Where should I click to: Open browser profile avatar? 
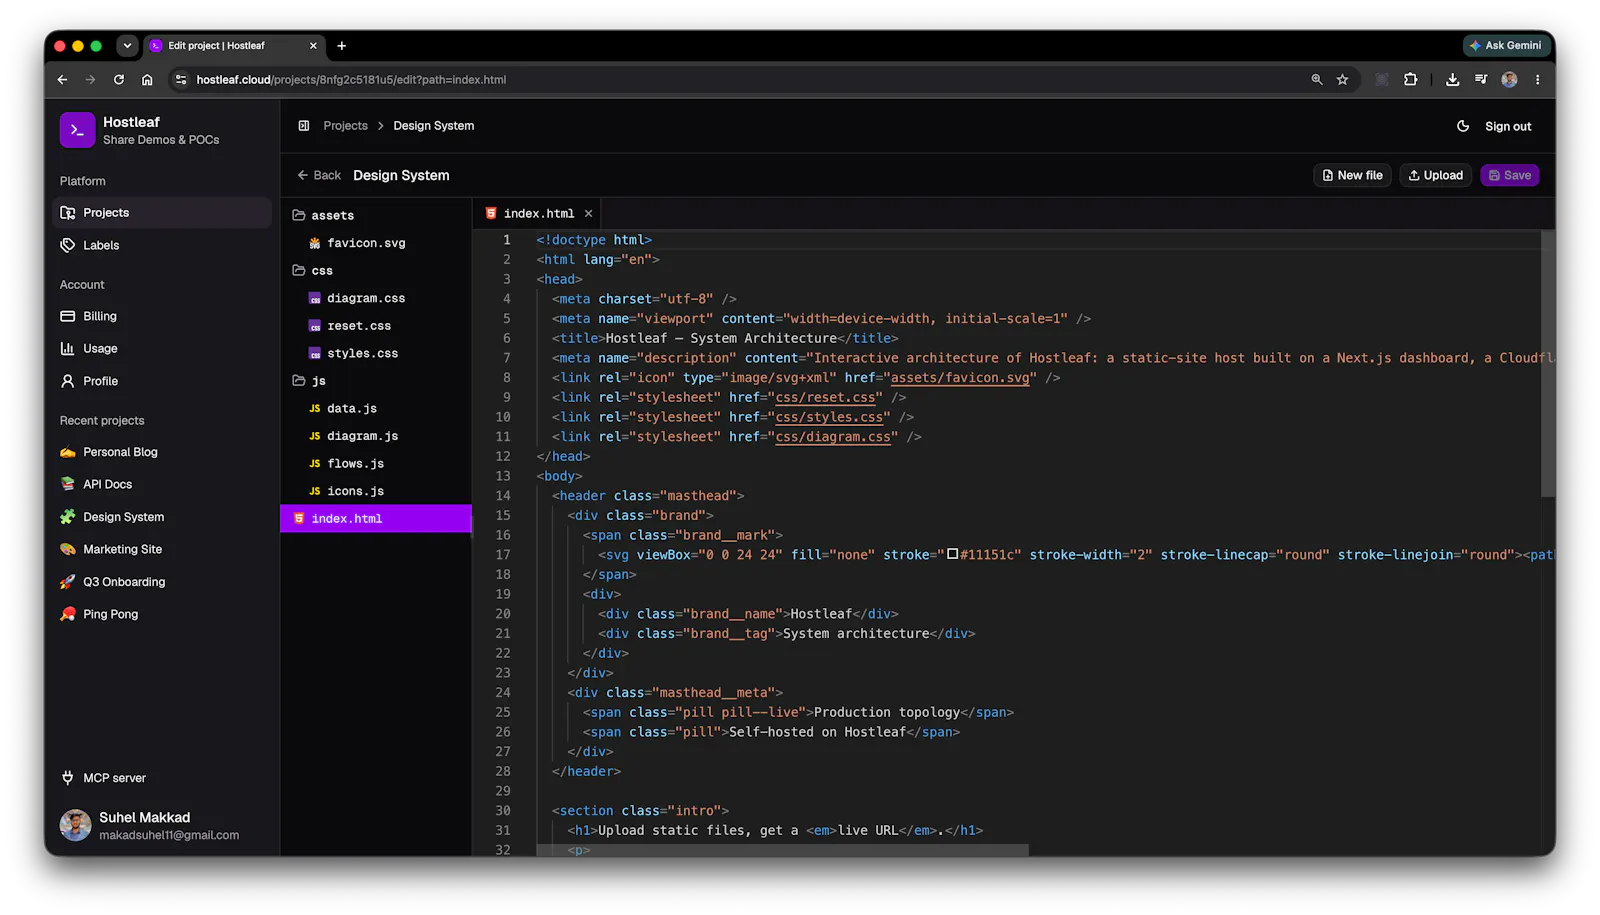click(1510, 79)
